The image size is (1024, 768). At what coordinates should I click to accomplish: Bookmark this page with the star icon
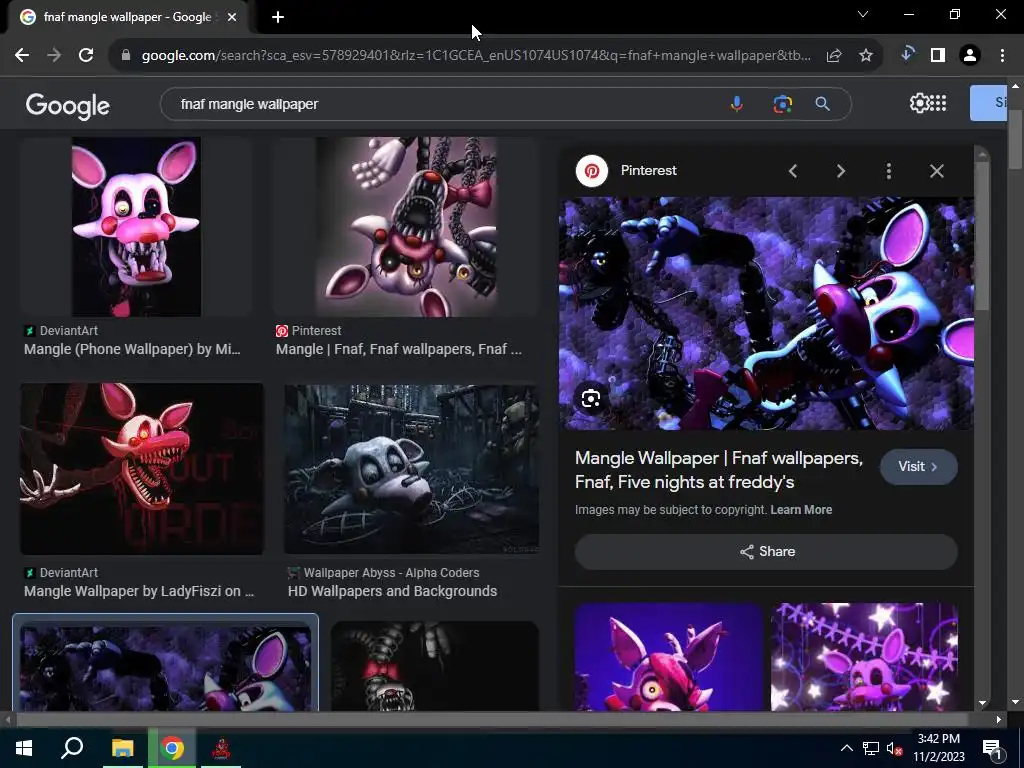(x=866, y=56)
